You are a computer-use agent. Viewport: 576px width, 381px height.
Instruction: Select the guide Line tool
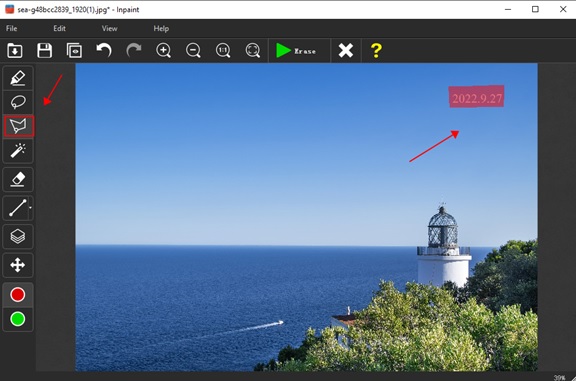[17, 208]
